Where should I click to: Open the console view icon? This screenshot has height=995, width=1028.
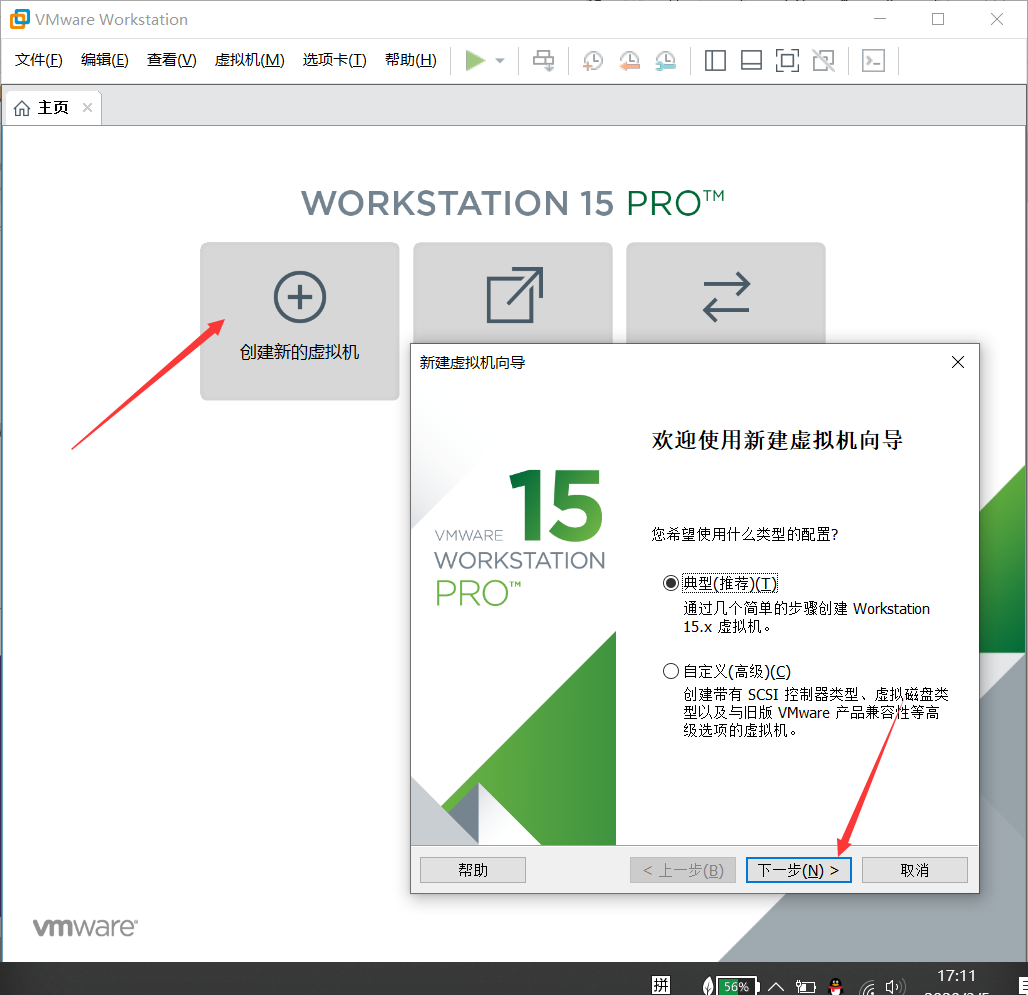click(x=873, y=60)
